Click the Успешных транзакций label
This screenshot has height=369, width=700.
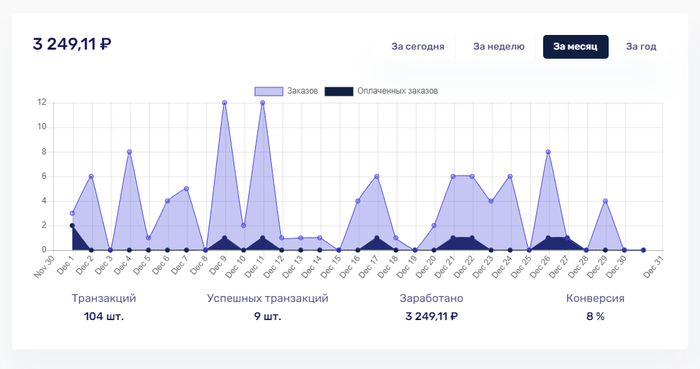pos(267,298)
